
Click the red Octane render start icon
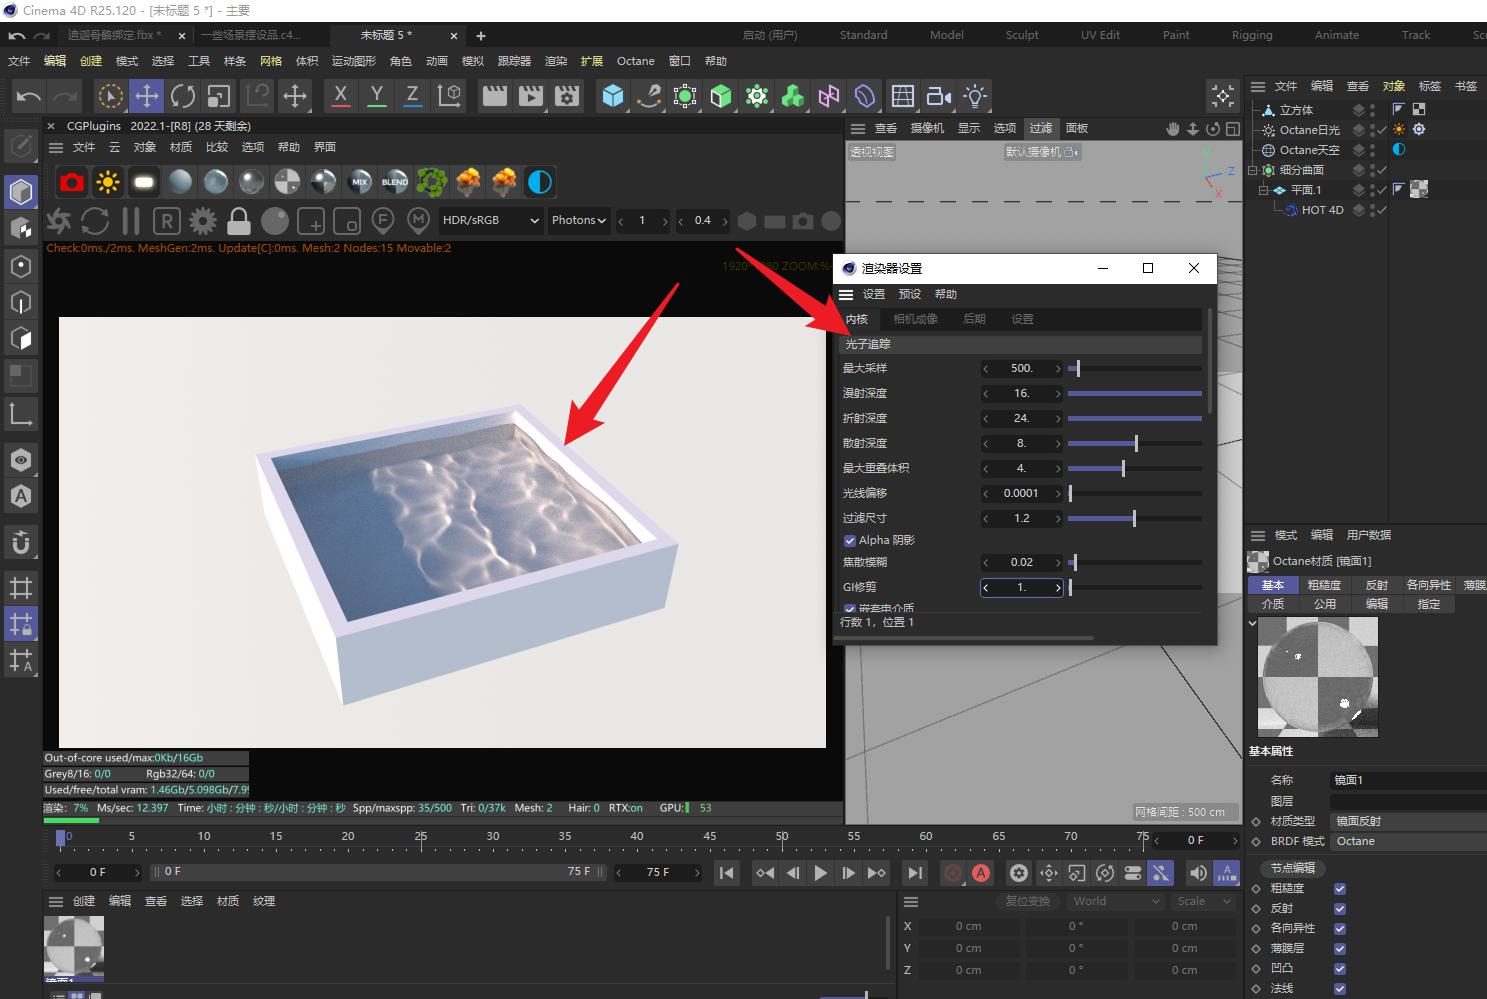(x=72, y=182)
